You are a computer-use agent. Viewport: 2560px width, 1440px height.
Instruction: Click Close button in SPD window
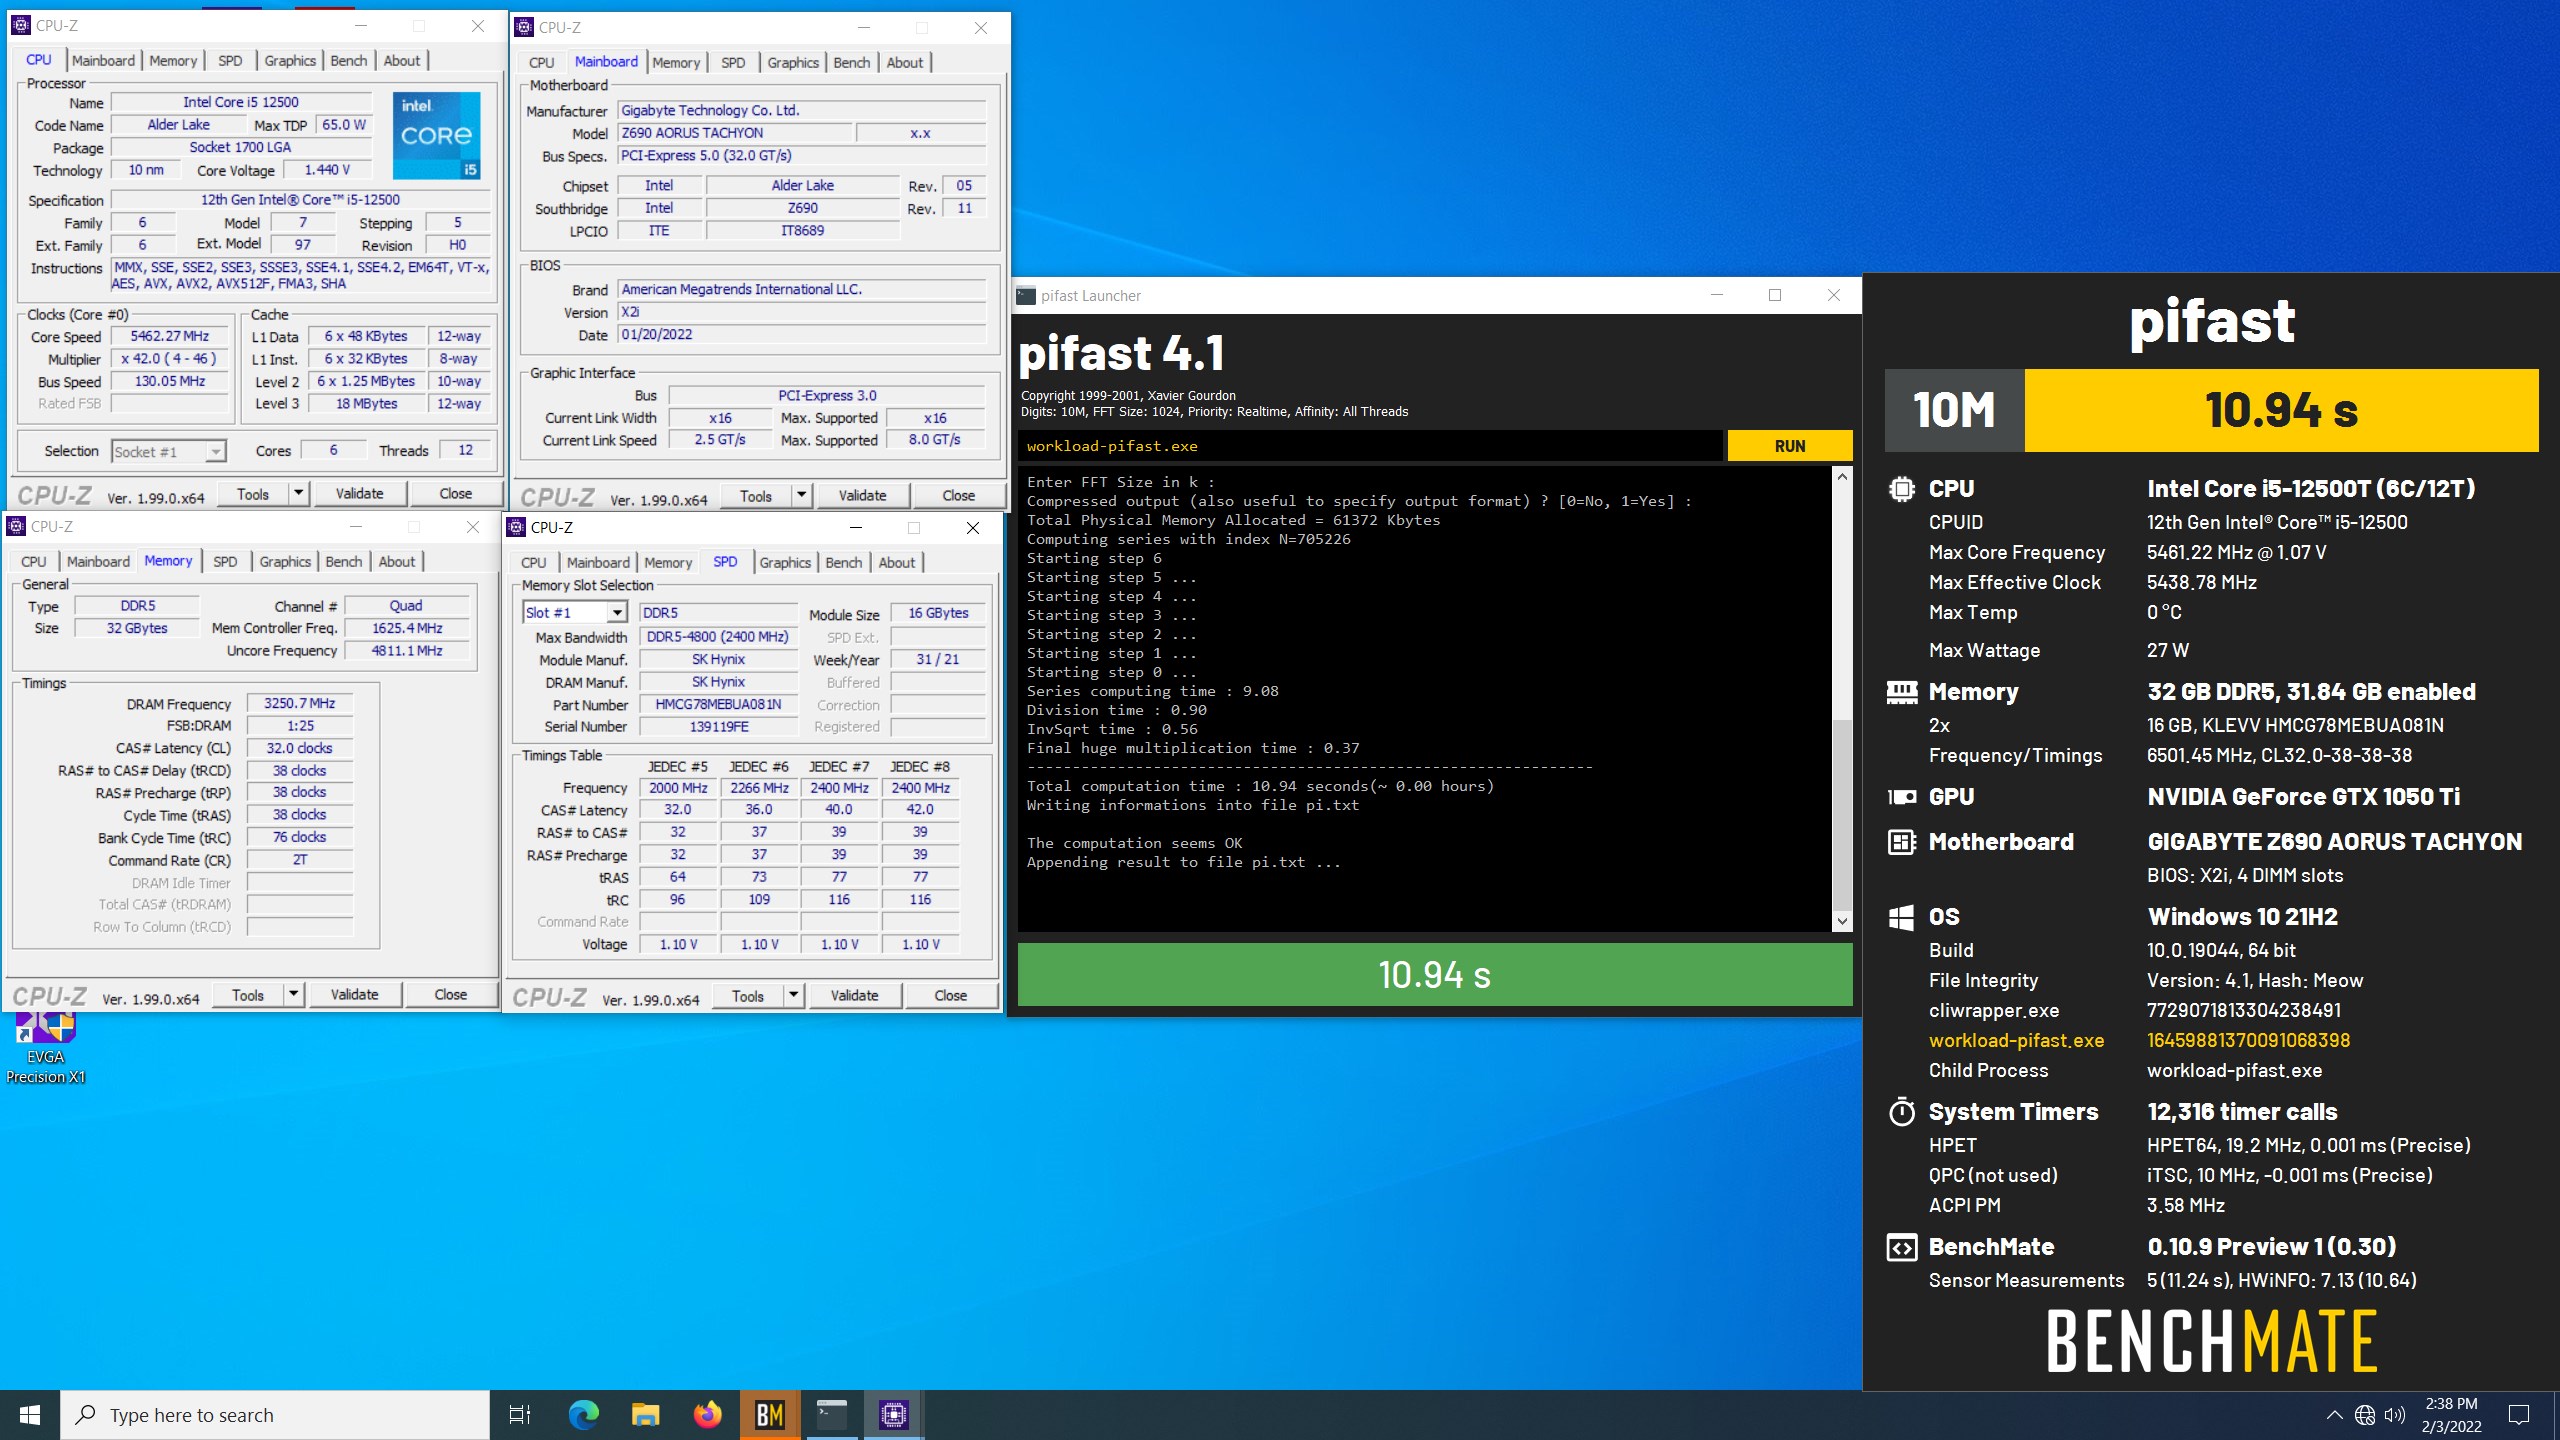coord(950,996)
